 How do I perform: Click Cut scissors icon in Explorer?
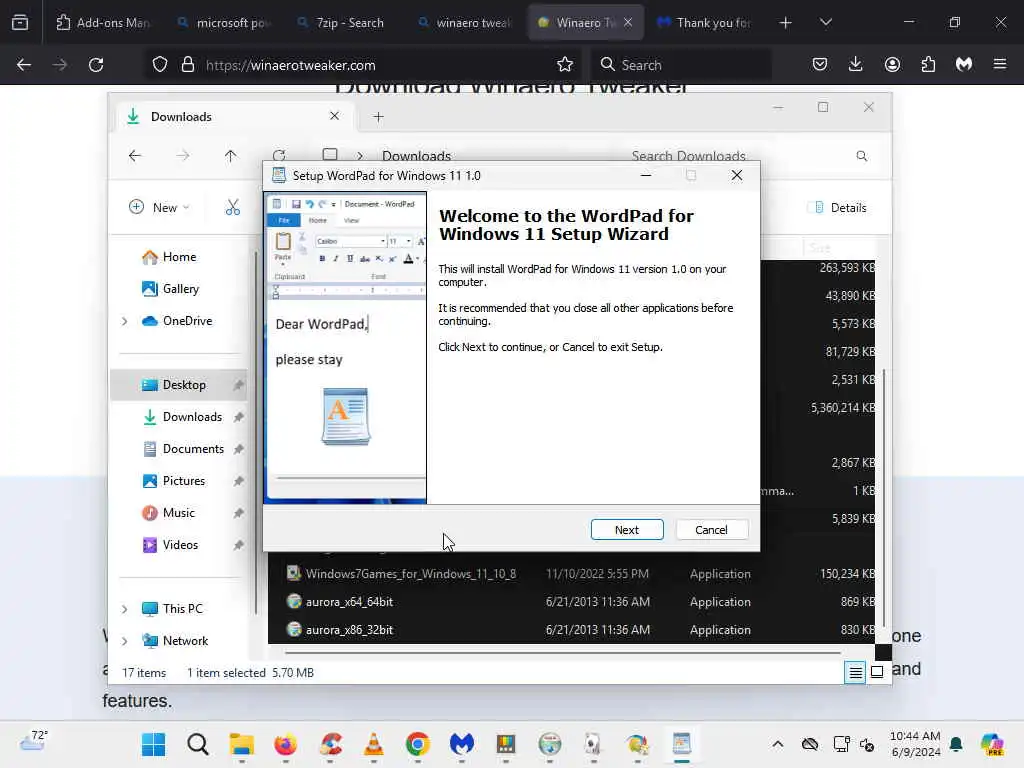coord(232,208)
